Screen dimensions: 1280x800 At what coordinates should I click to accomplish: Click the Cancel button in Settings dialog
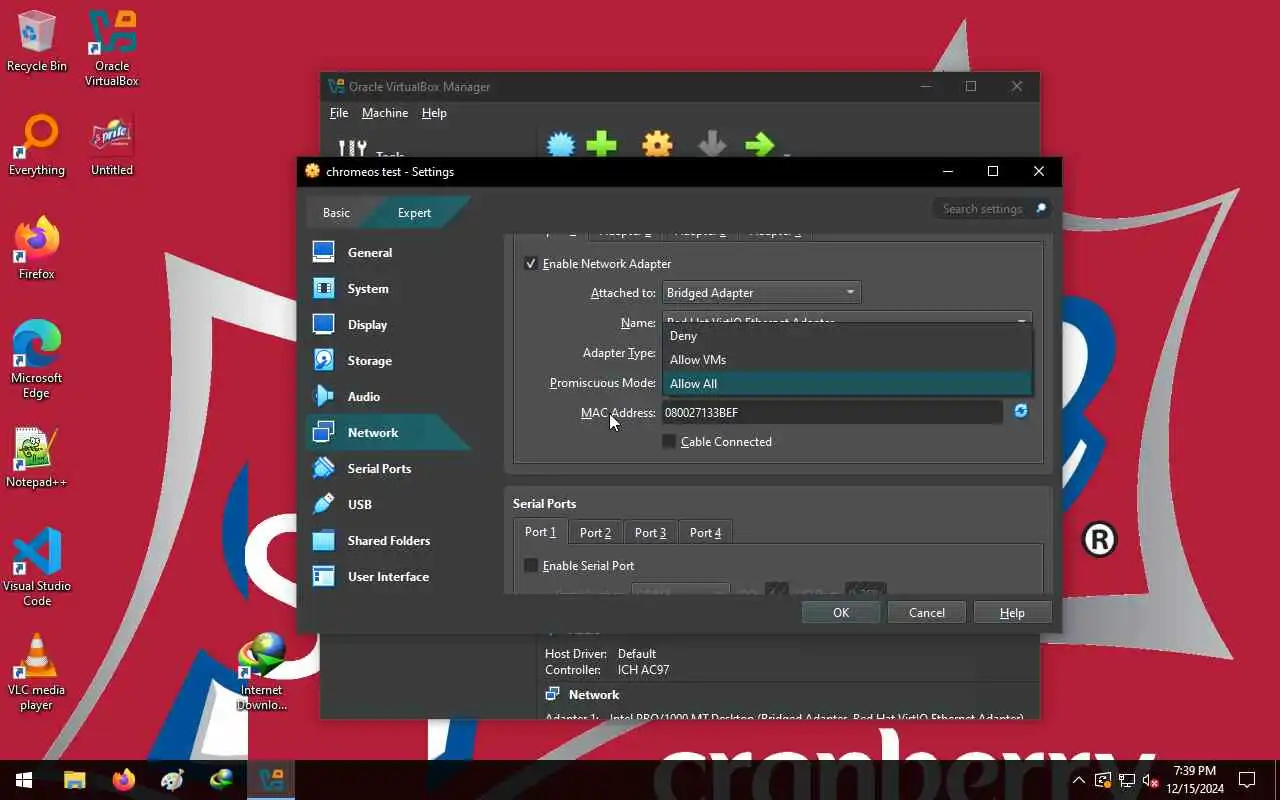click(x=927, y=613)
